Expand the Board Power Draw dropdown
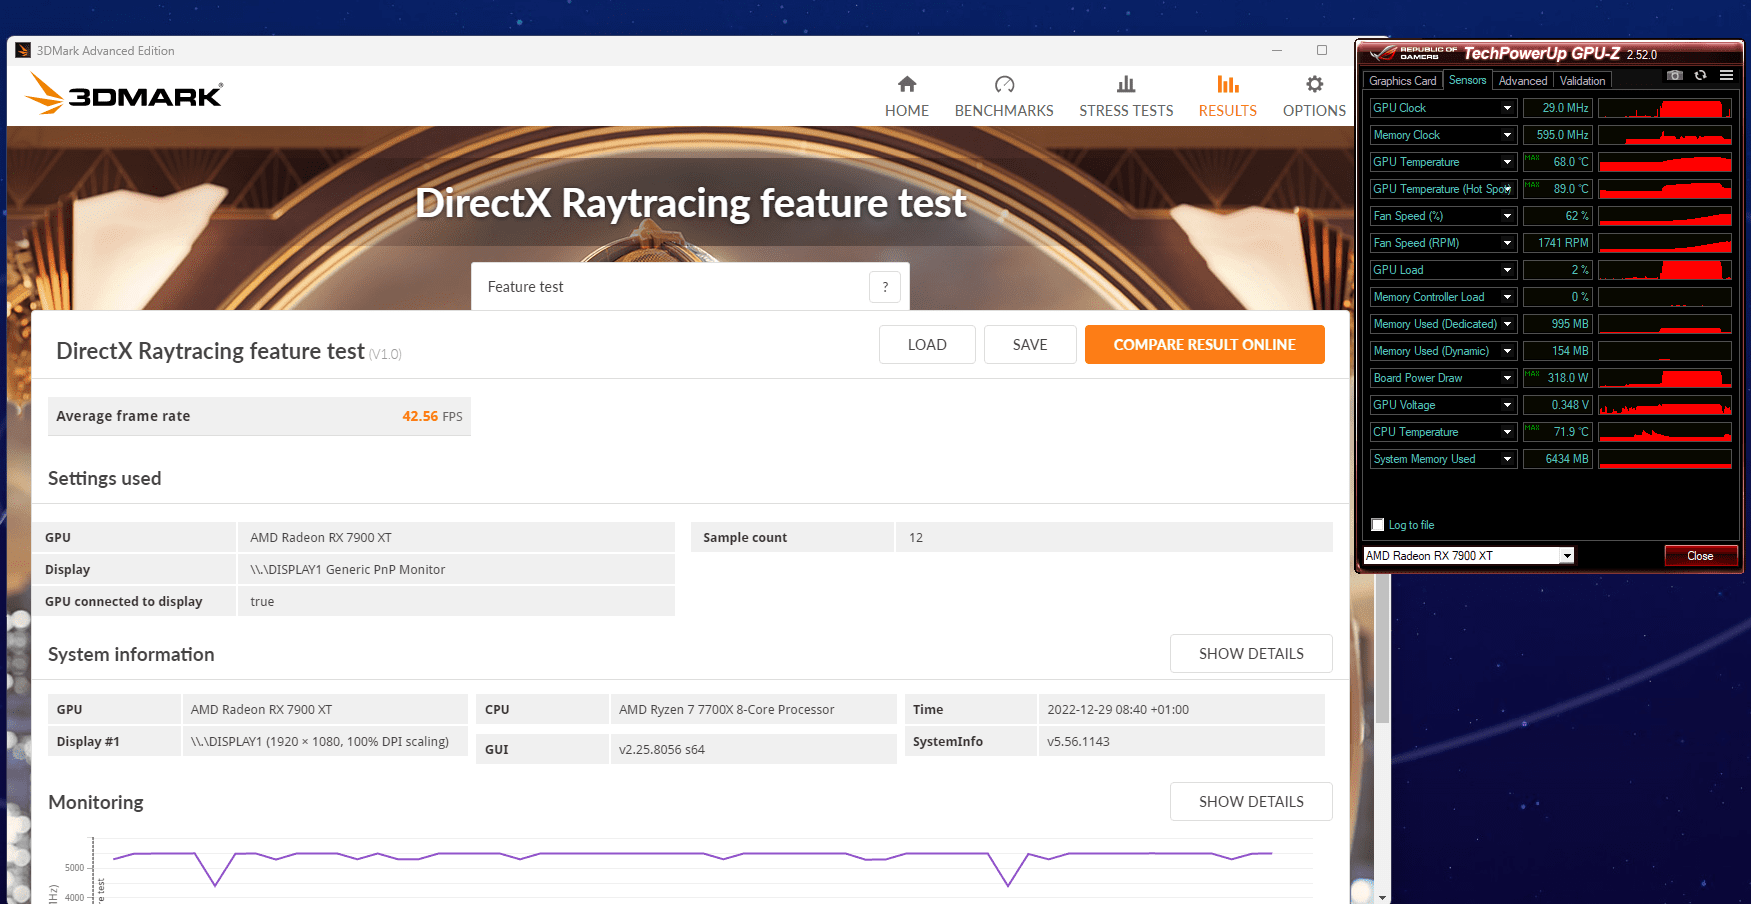 1507,378
